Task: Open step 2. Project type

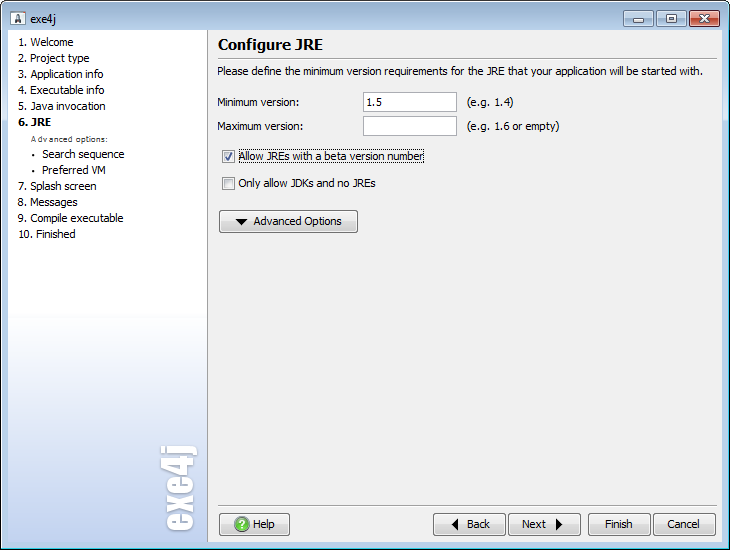Action: [54, 58]
